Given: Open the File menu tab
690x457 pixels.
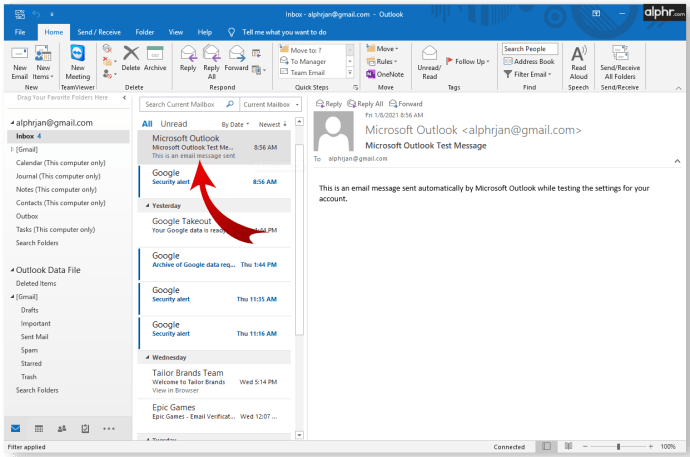Looking at the screenshot, I should [x=20, y=32].
